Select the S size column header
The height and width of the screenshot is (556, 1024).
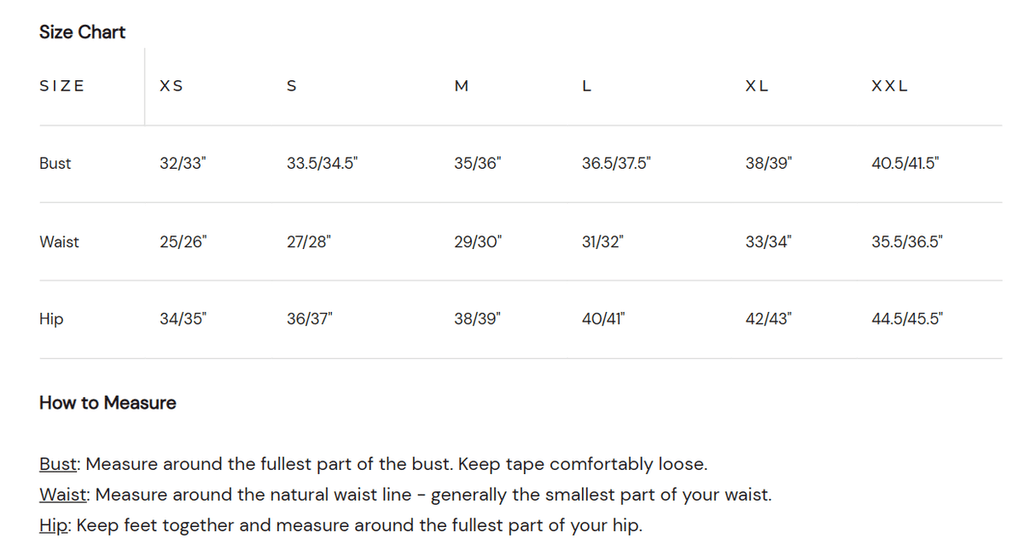coord(292,86)
